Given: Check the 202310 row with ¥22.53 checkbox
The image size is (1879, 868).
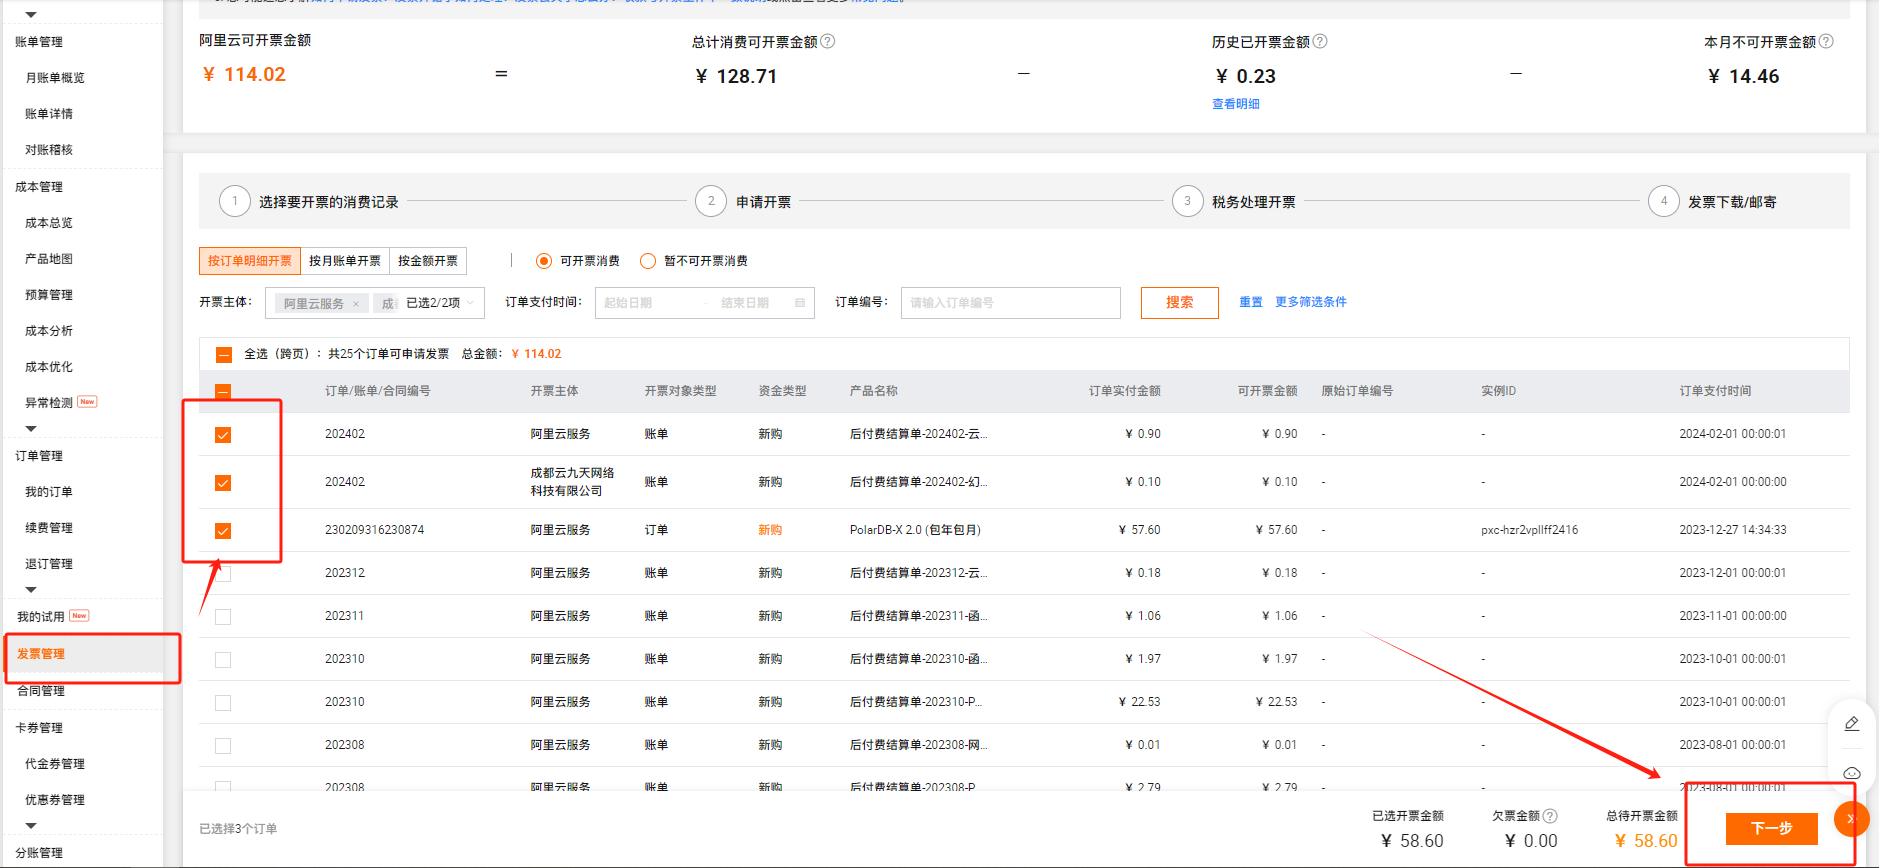Looking at the screenshot, I should tap(223, 703).
